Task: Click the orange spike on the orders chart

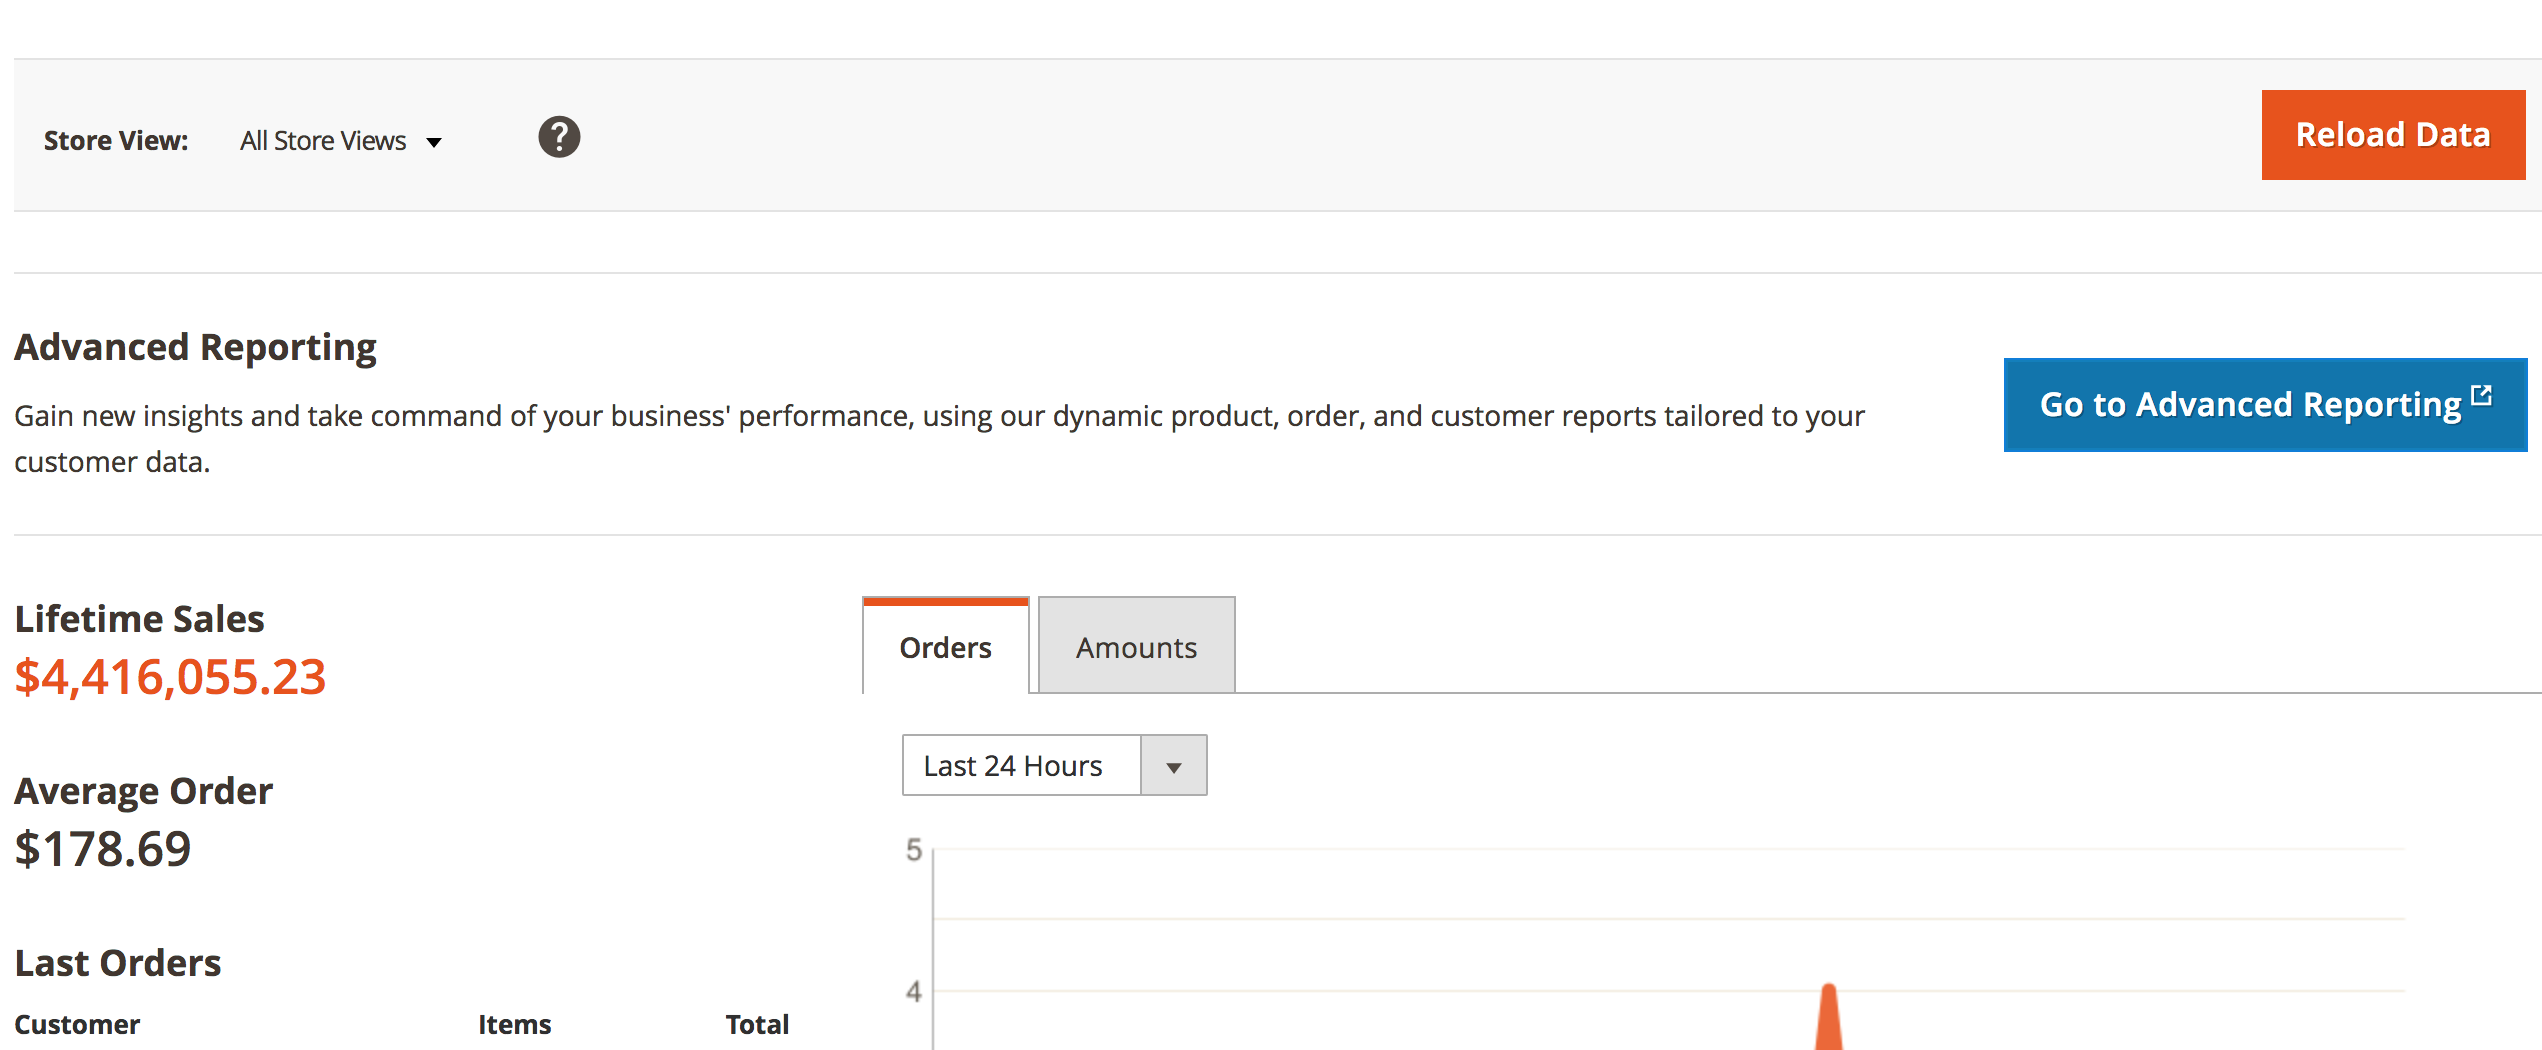Action: tap(1830, 1020)
